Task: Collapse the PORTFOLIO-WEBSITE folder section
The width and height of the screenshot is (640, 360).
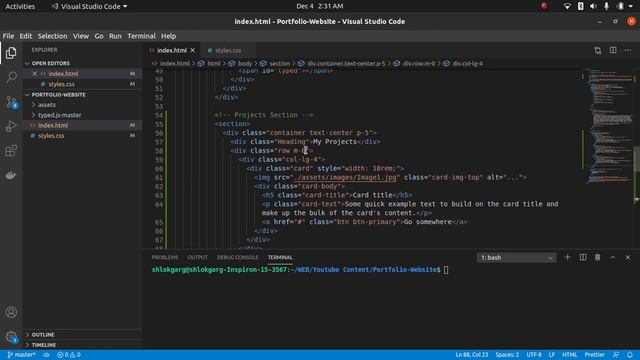Action: click(x=58, y=95)
